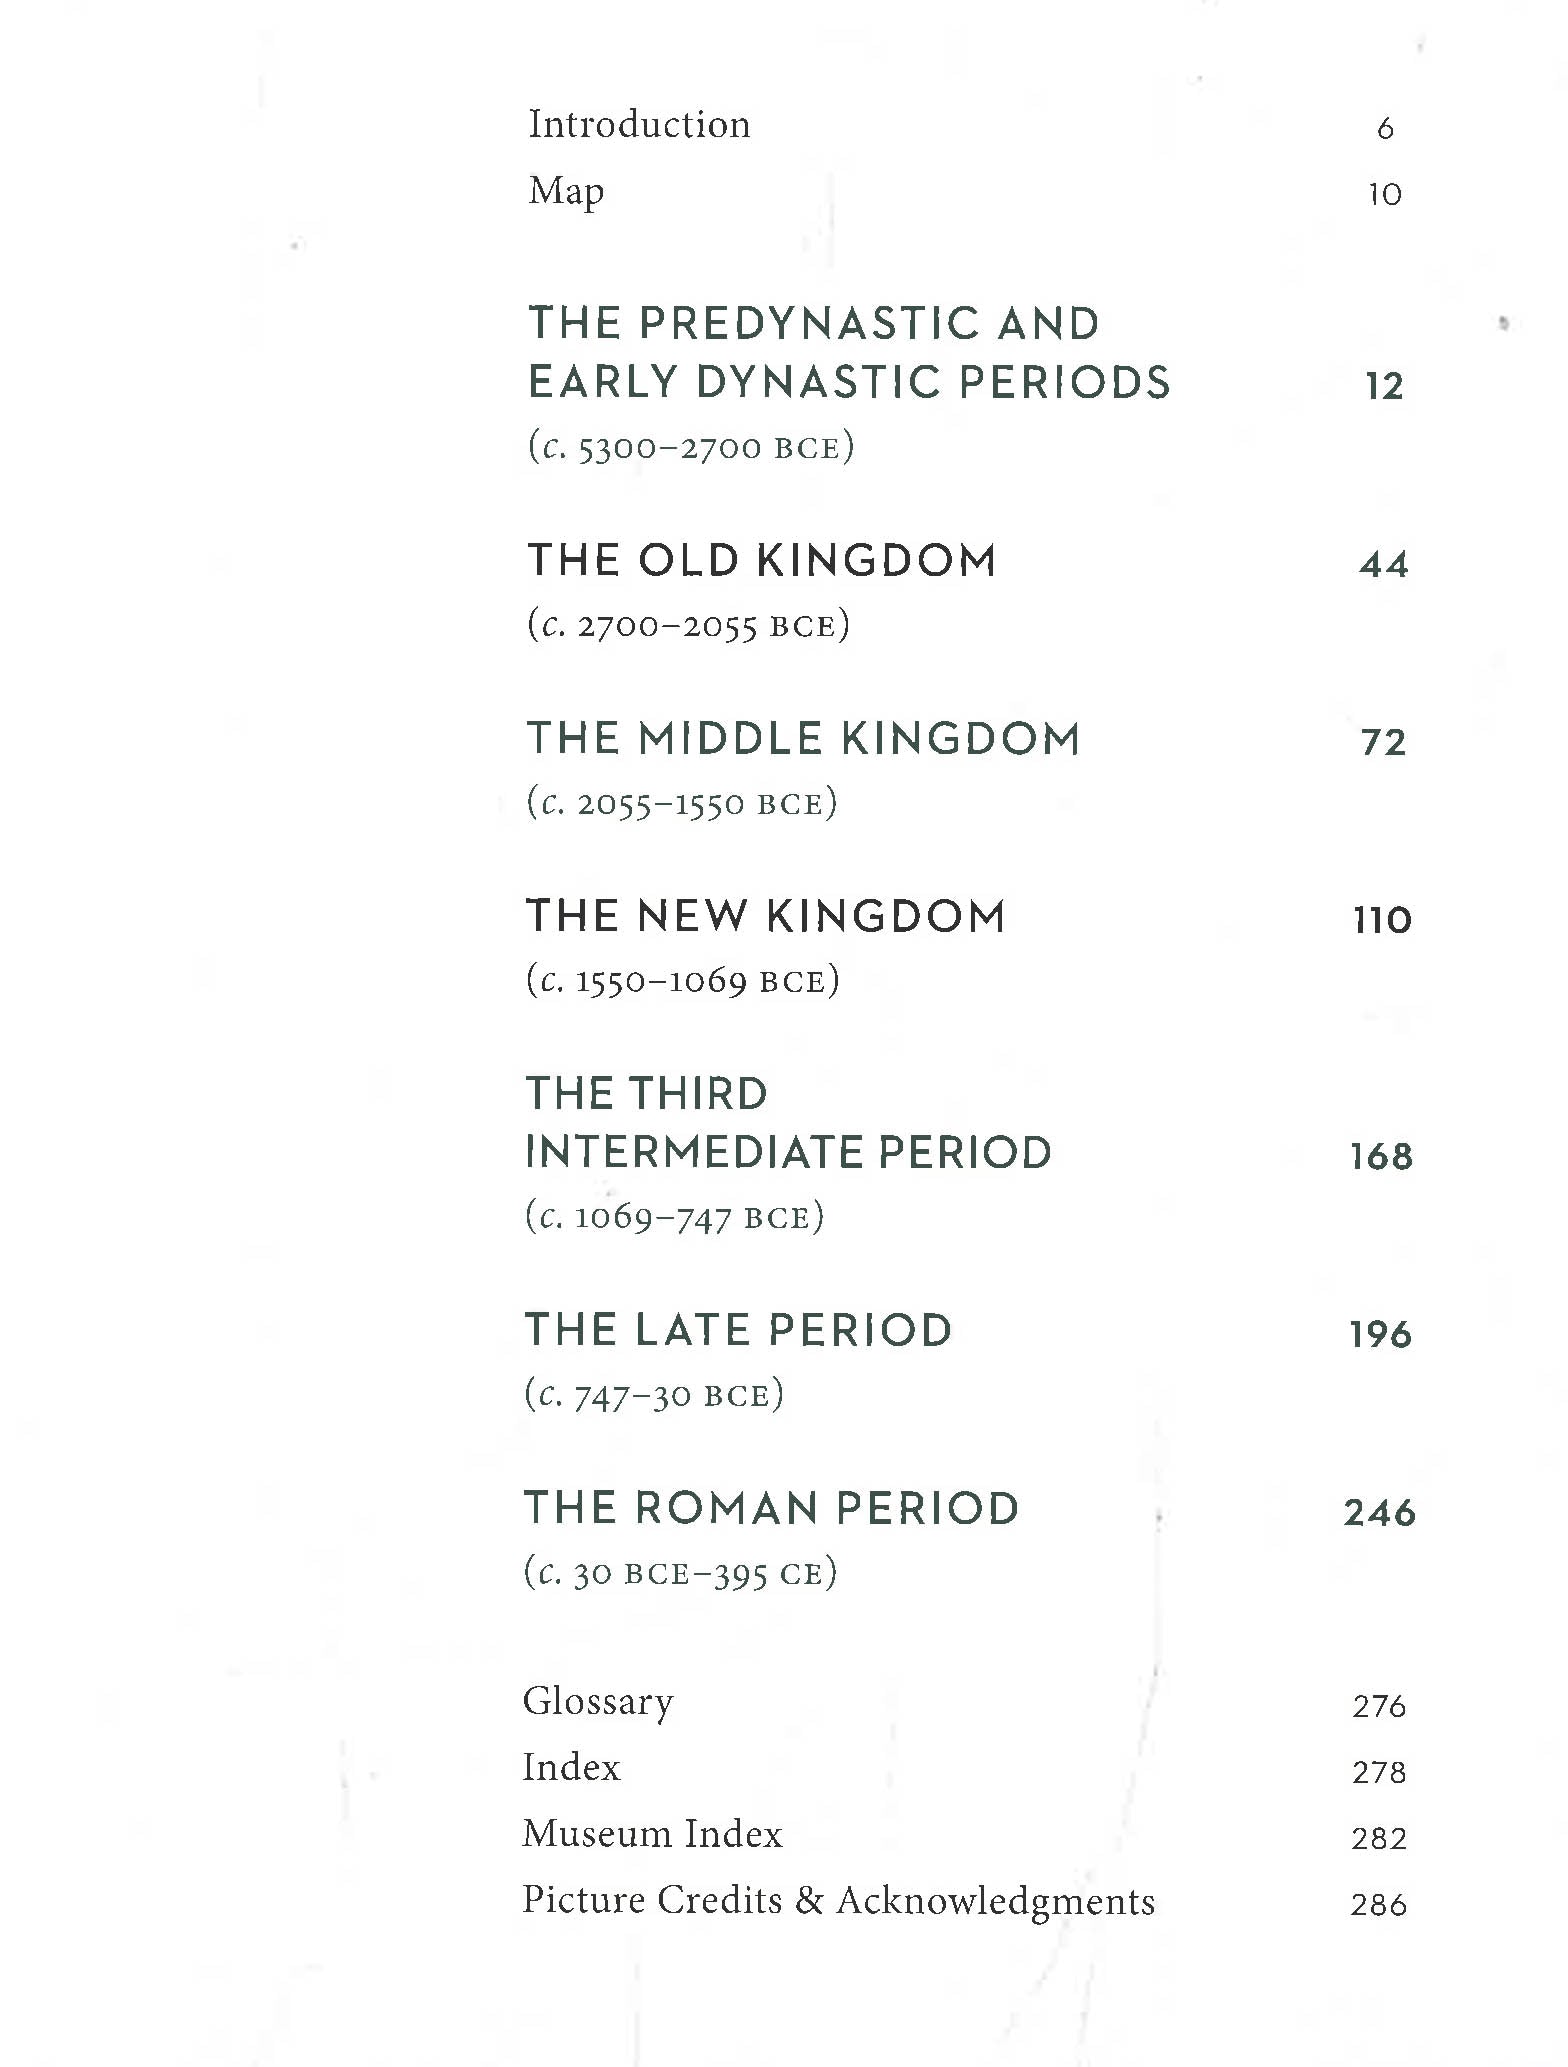Click the date range c. 30 BCE–395 CE
The image size is (1568, 2067).
tap(681, 1574)
